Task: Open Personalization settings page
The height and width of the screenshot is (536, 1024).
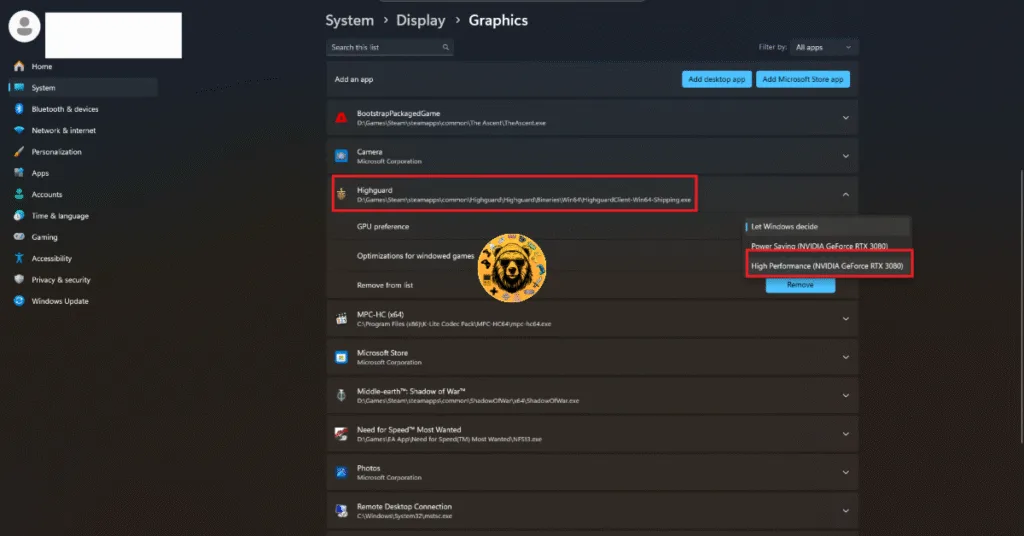Action: point(56,151)
